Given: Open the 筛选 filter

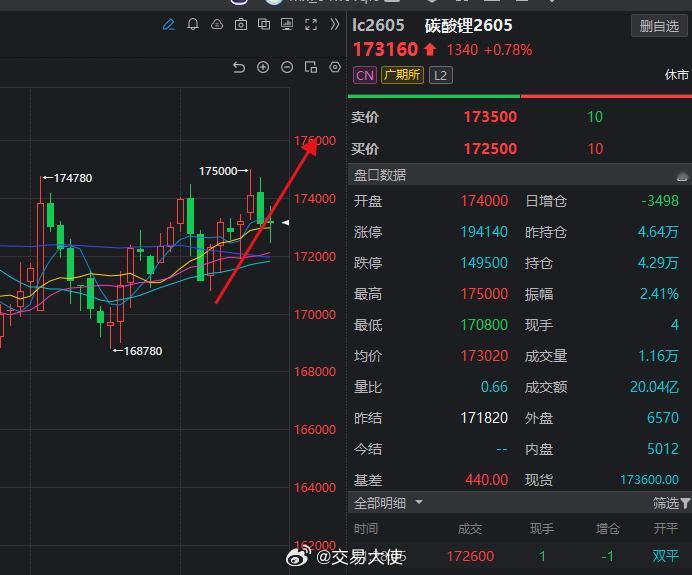Looking at the screenshot, I should (x=671, y=503).
